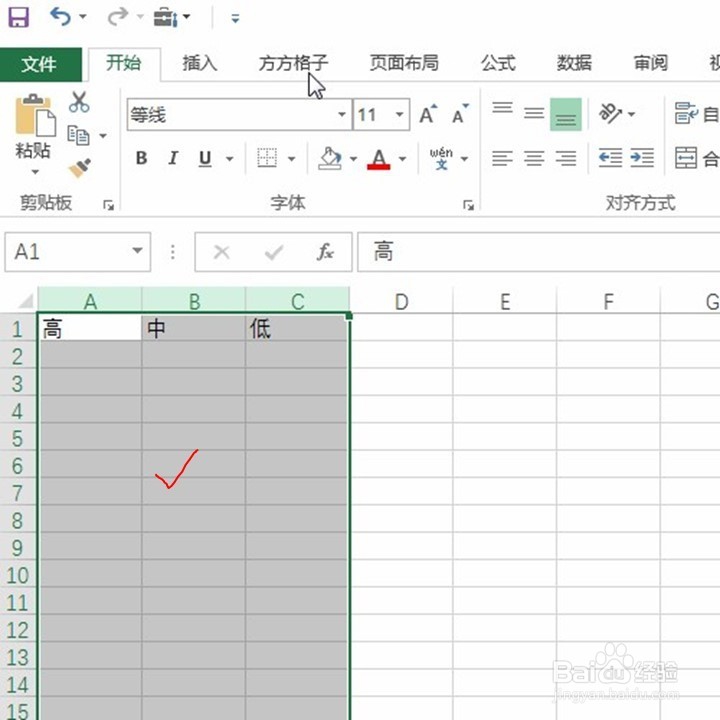The height and width of the screenshot is (720, 720).
Task: Open the 剪贴板 dialog launcher
Action: pos(108,205)
